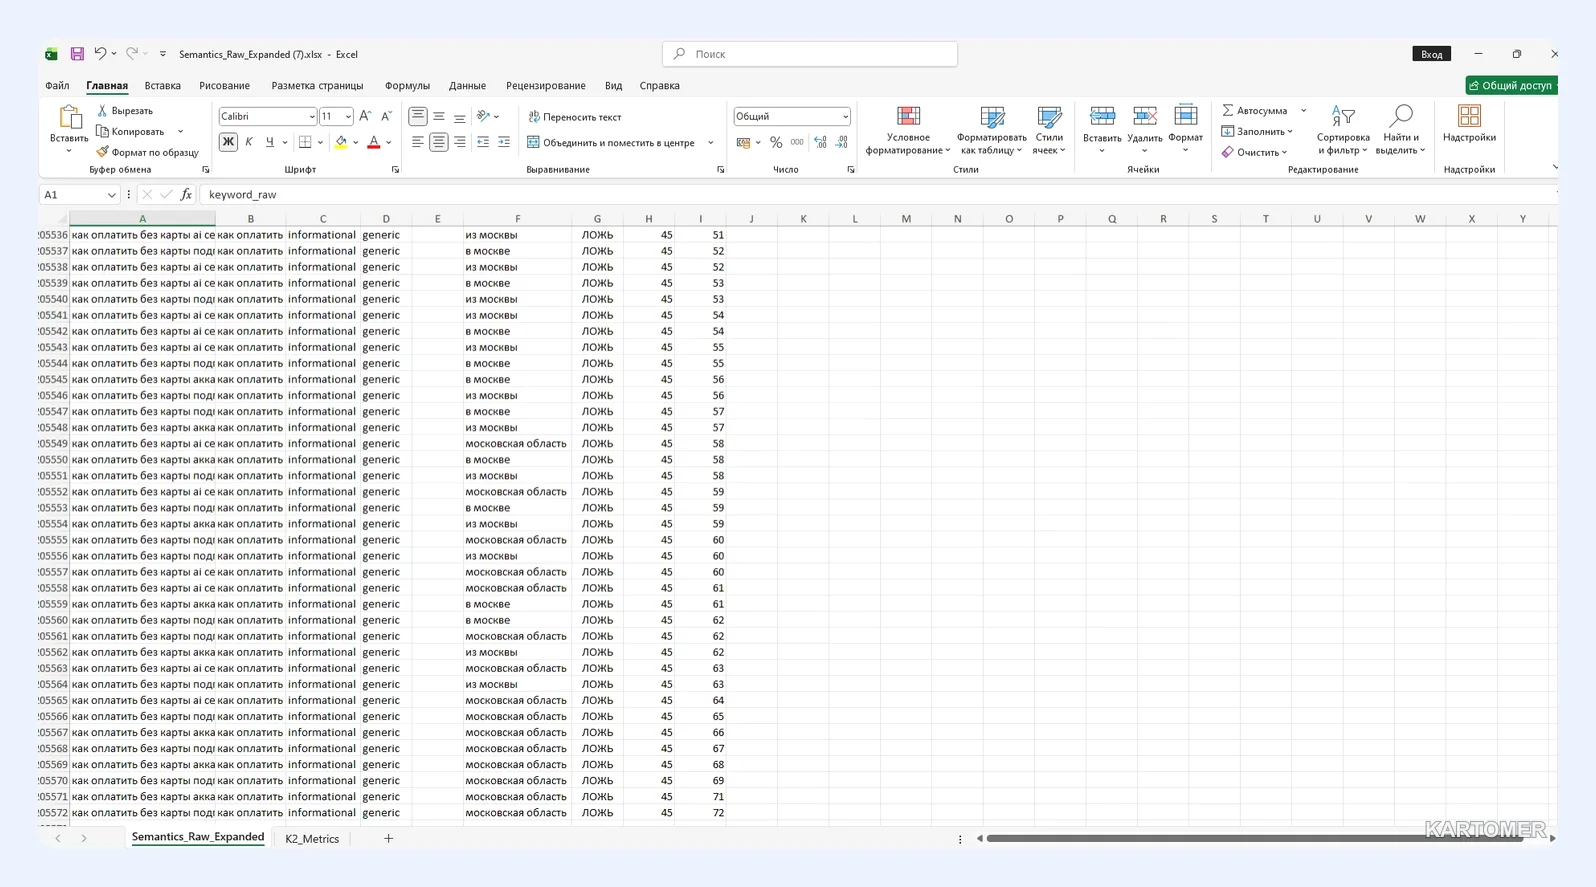
Task: Add a new sheet with the plus icon
Action: pyautogui.click(x=388, y=838)
